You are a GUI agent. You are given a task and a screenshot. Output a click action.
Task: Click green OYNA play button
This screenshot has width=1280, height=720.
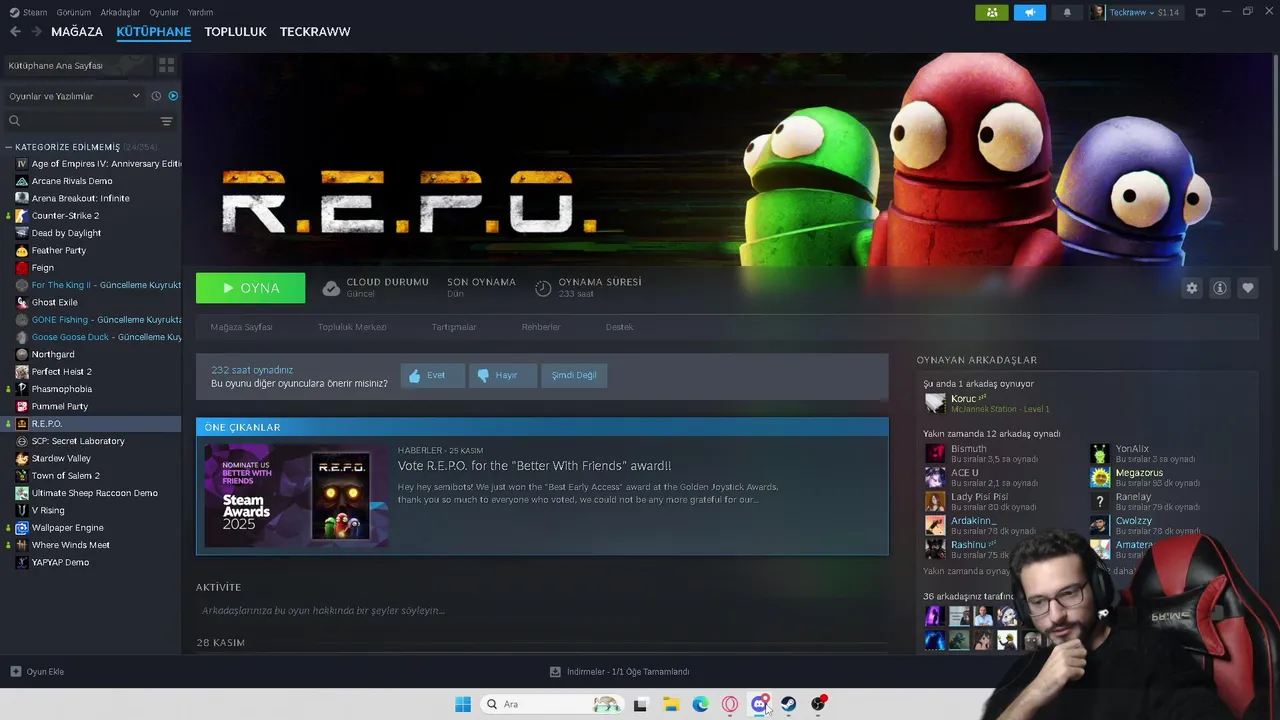click(251, 288)
